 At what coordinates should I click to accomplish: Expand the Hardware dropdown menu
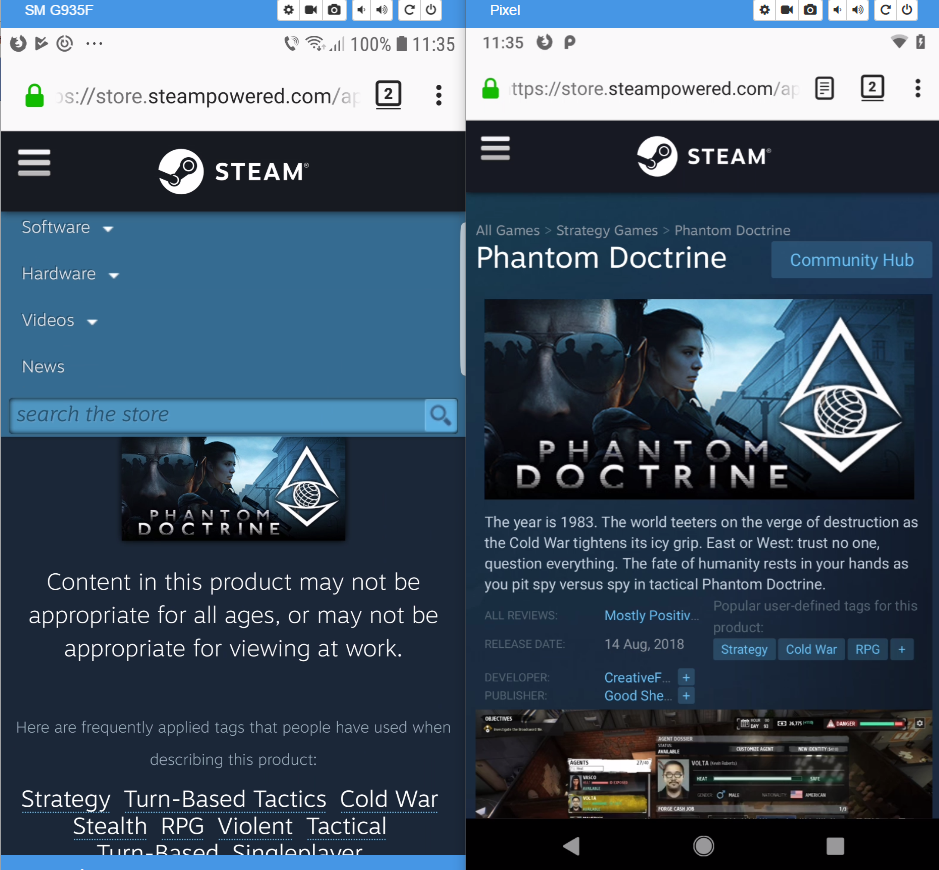pos(70,274)
